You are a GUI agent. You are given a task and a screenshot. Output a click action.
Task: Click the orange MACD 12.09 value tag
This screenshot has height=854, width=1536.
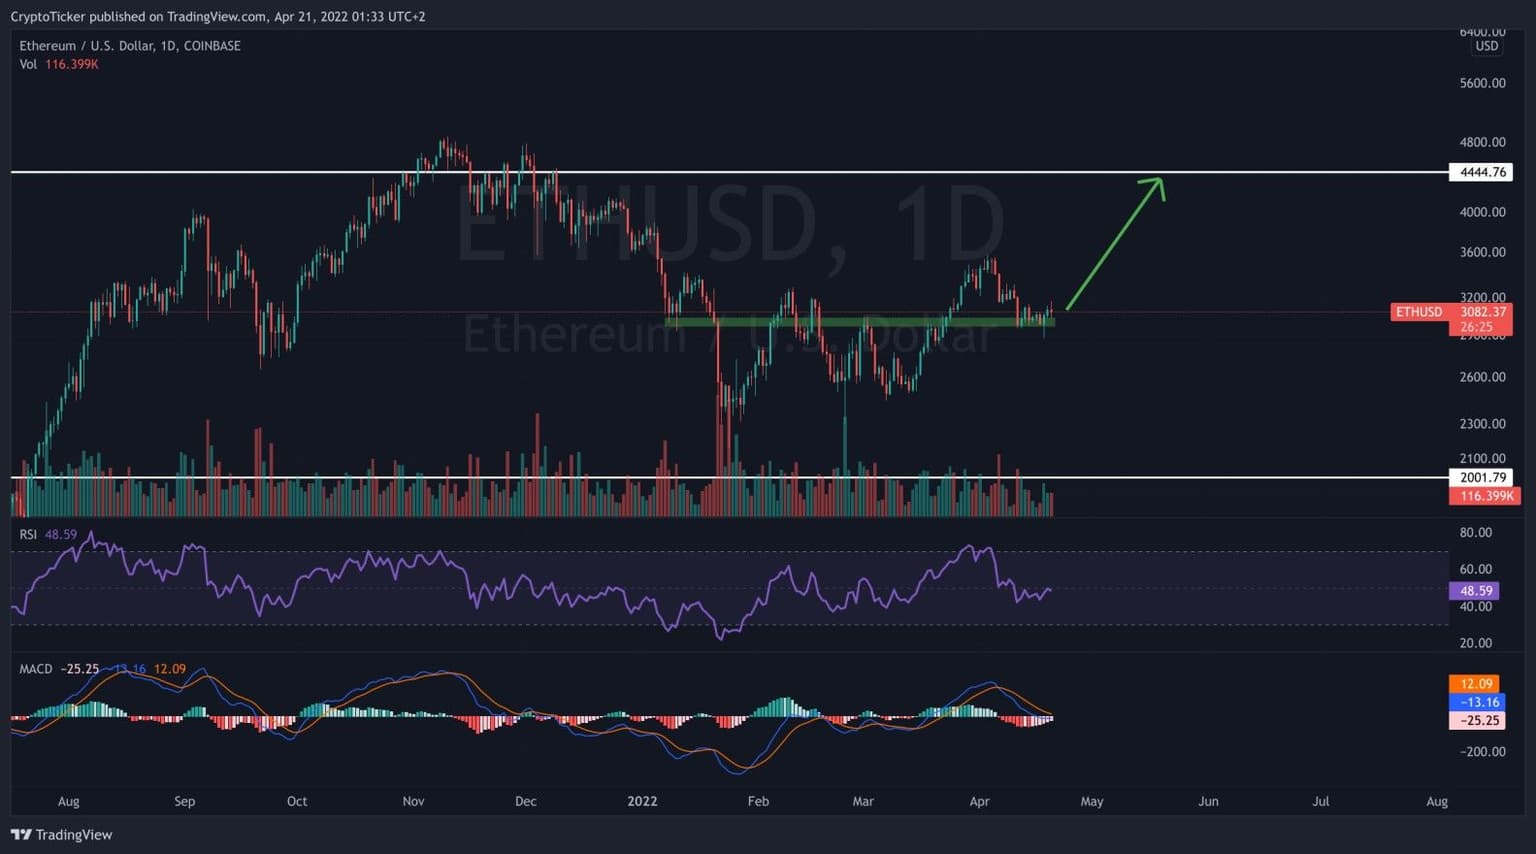point(1475,684)
